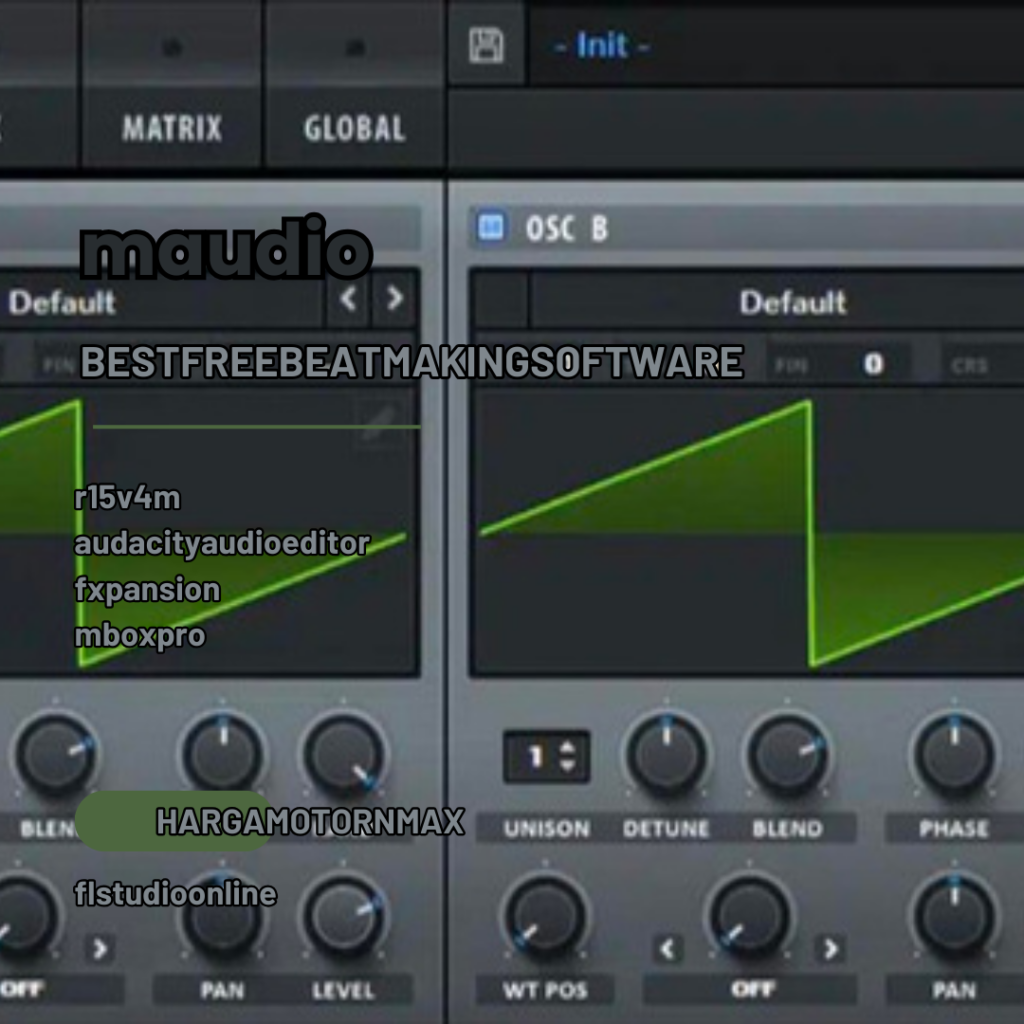Screen dimensions: 1024x1024
Task: Click the small box left of OSC B Default
Action: [x=501, y=300]
